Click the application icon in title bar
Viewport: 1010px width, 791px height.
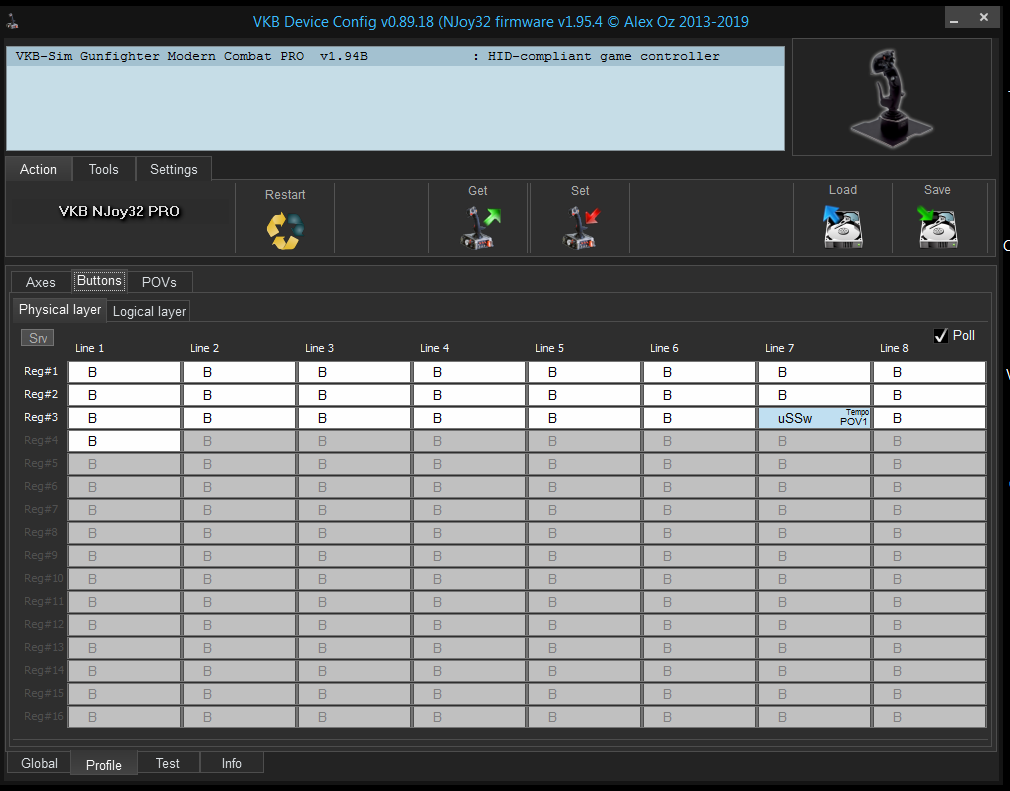(x=12, y=22)
